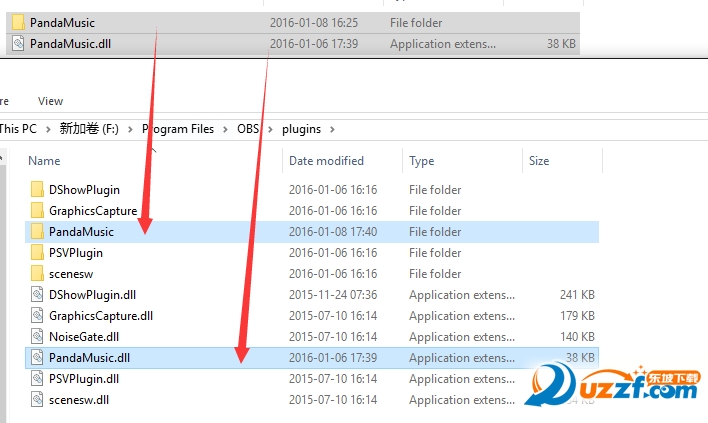The width and height of the screenshot is (708, 423).
Task: Select PSVPlugin.dll file name
Action: [x=84, y=379]
